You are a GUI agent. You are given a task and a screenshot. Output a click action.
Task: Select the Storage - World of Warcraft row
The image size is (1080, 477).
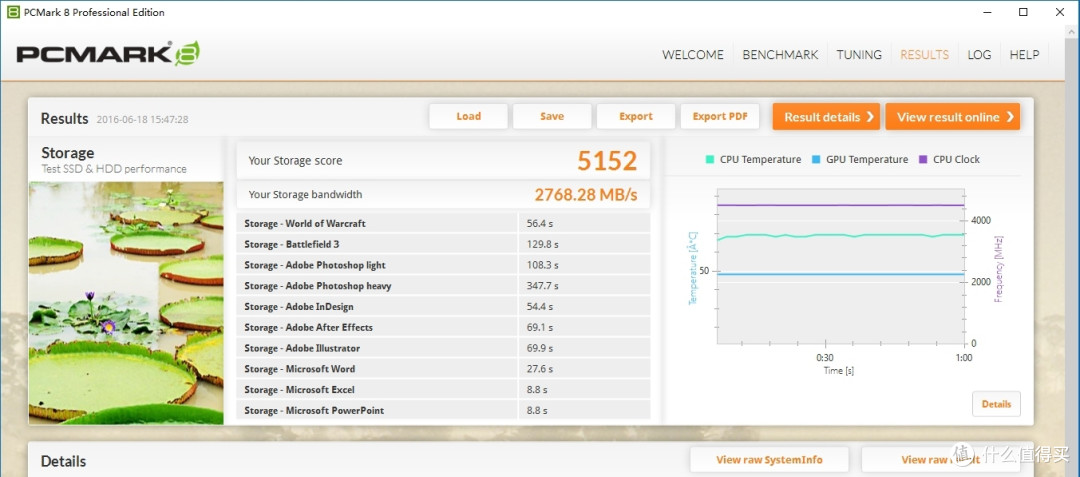click(443, 223)
